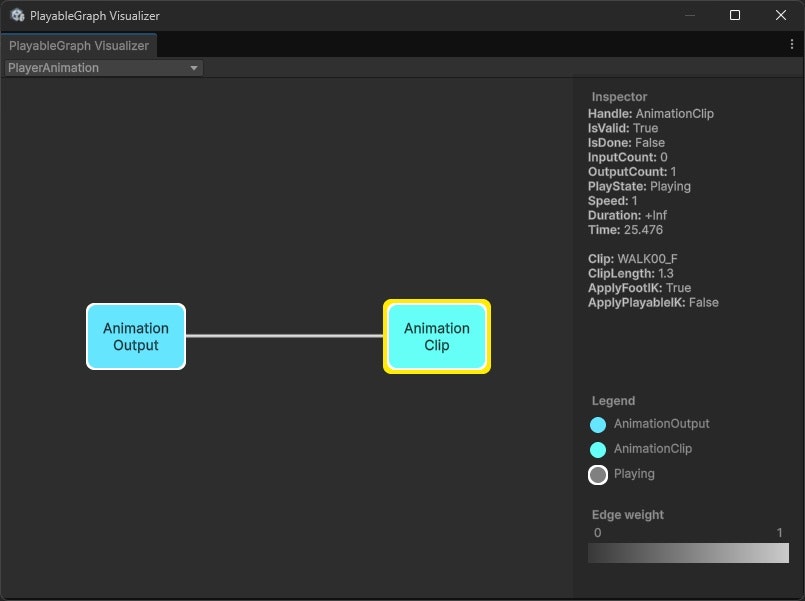Click the three-dot overflow menu icon
This screenshot has height=601, width=805.
(791, 45)
